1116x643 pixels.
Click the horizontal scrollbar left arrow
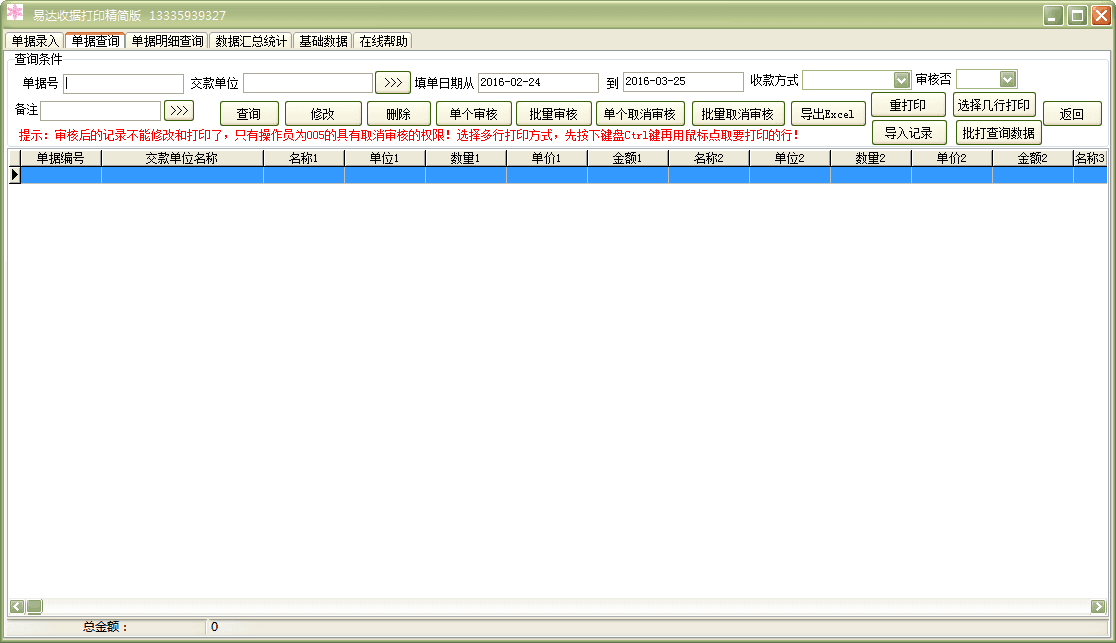16,606
